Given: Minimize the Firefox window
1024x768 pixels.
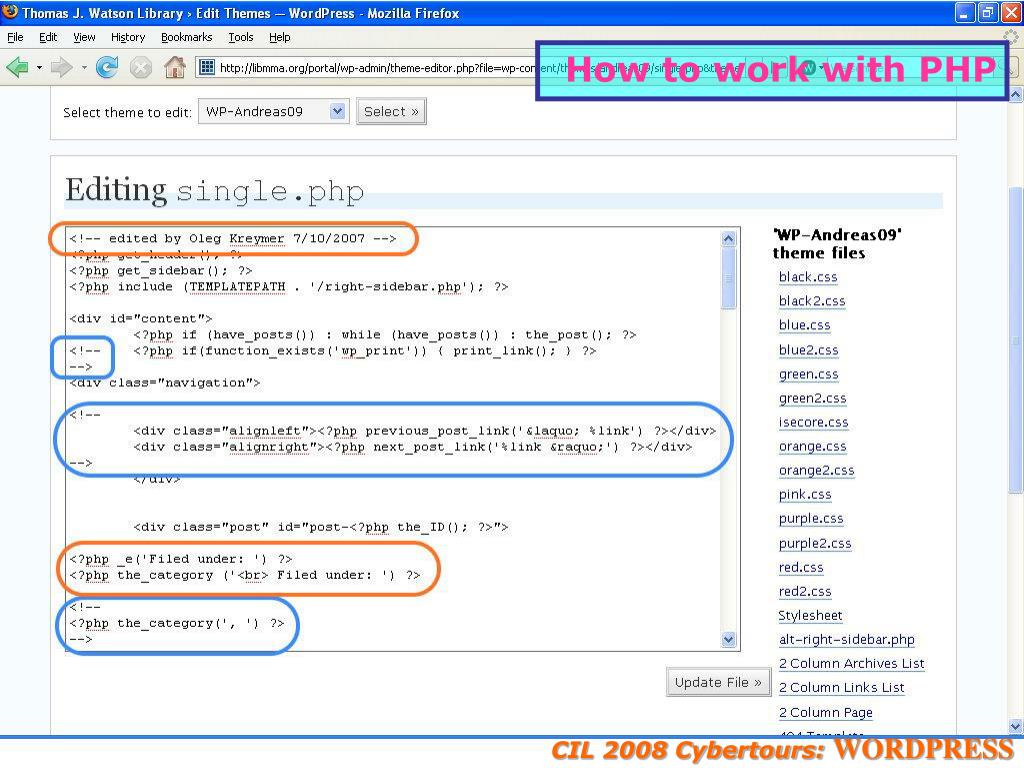Looking at the screenshot, I should tap(965, 12).
